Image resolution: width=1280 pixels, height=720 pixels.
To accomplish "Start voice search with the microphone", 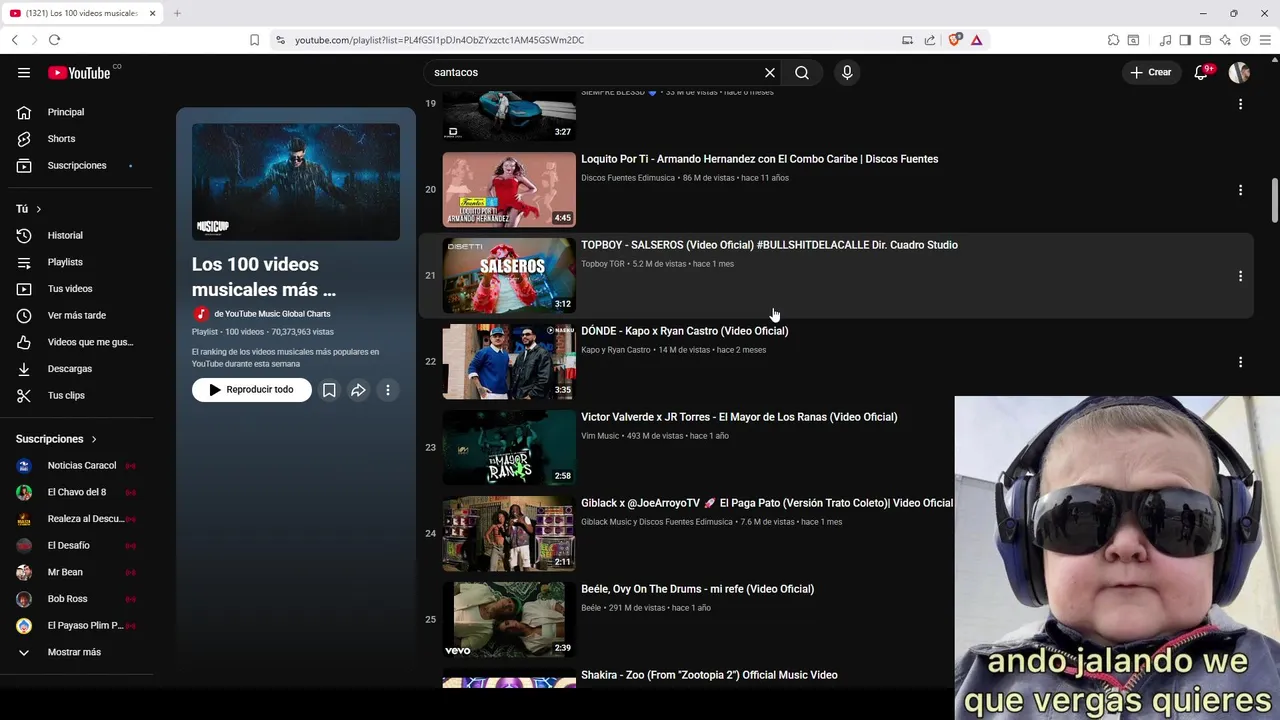I will (x=847, y=72).
